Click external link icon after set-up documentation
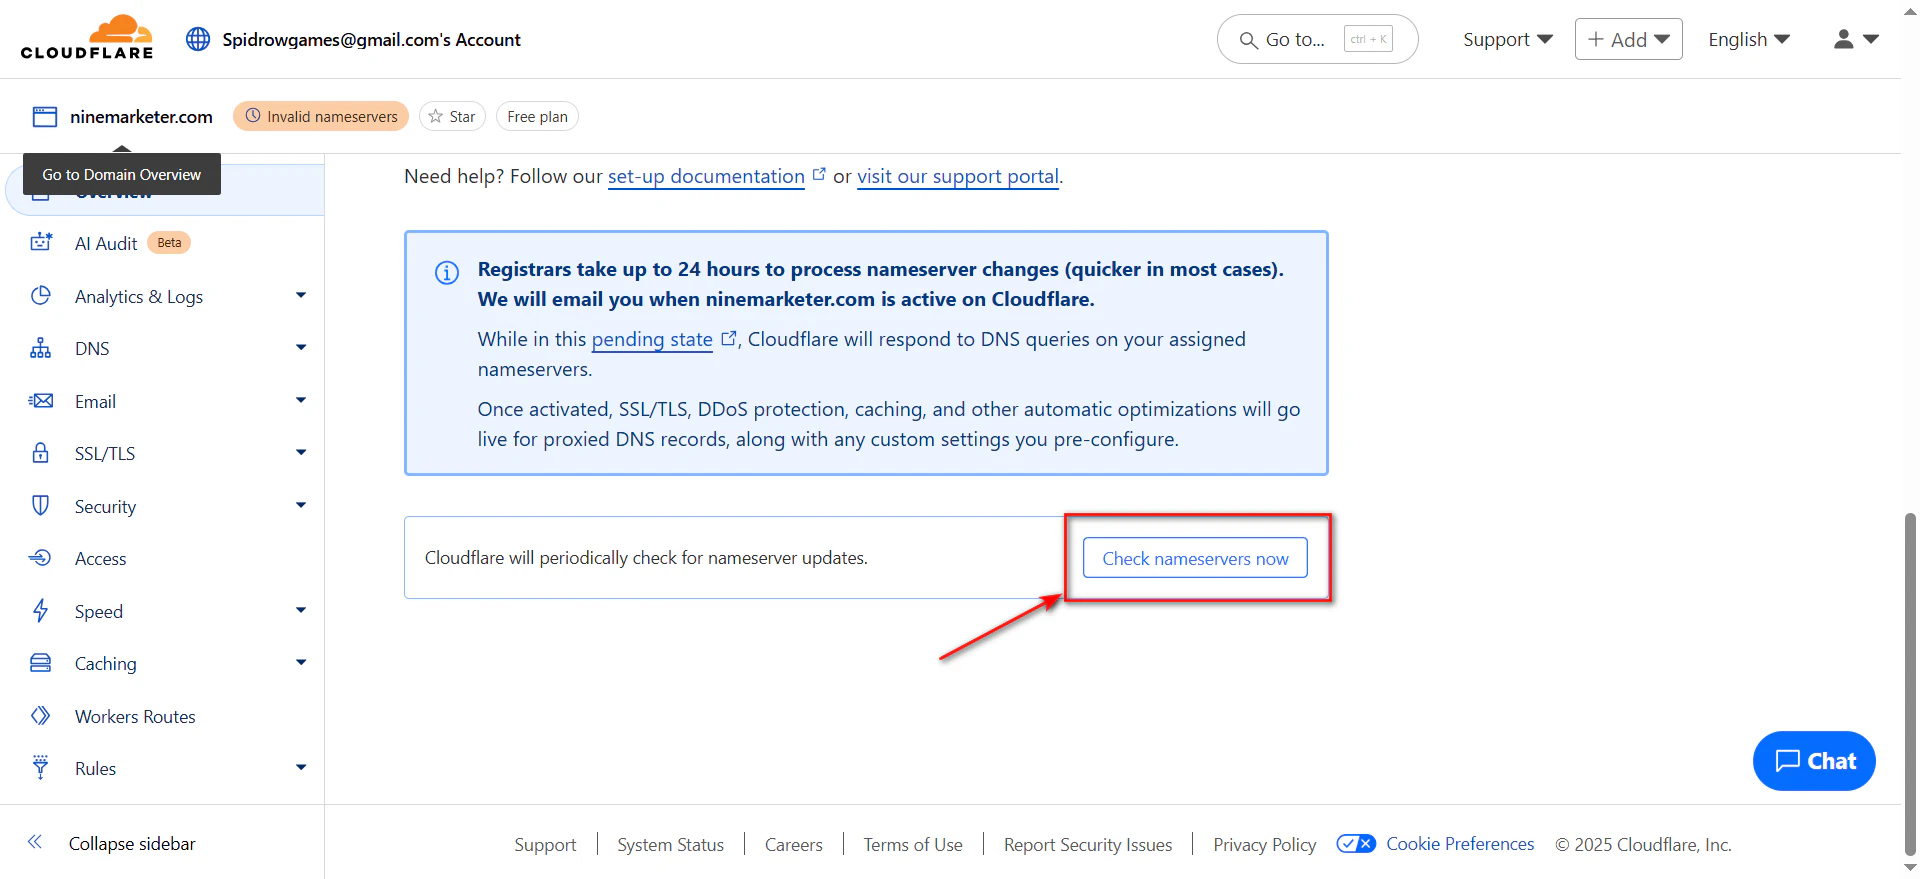 [819, 174]
